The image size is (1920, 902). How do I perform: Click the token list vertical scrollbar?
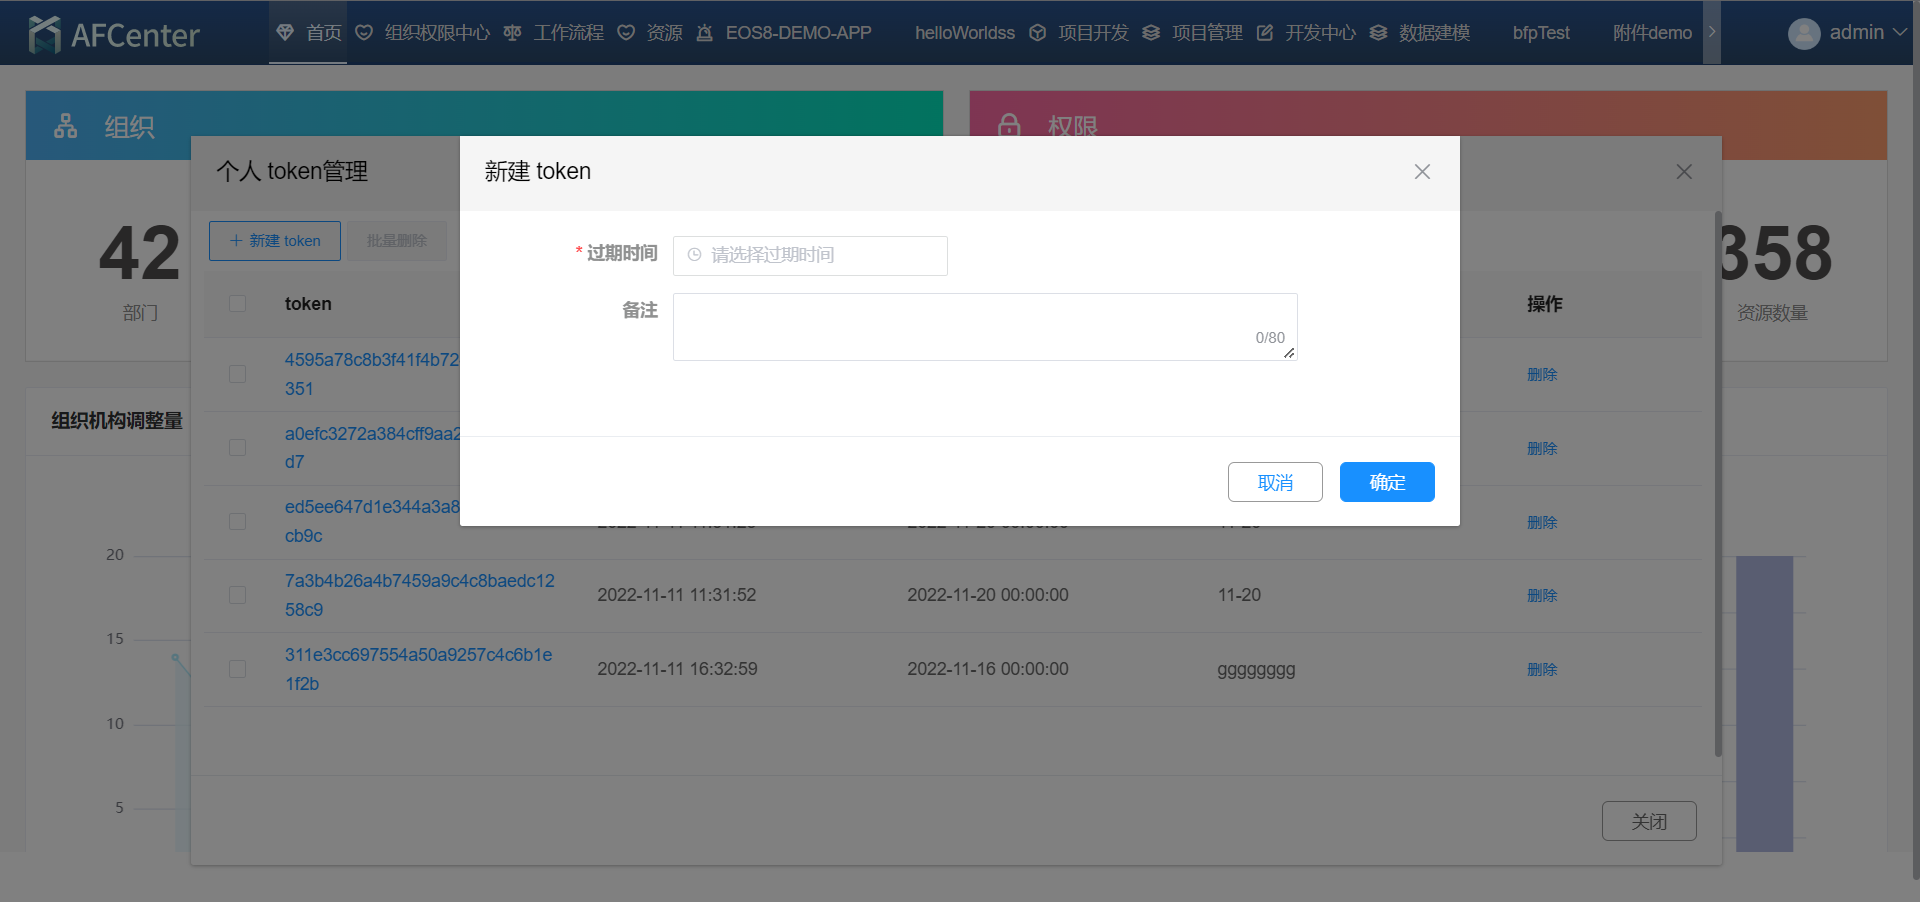point(1718,480)
